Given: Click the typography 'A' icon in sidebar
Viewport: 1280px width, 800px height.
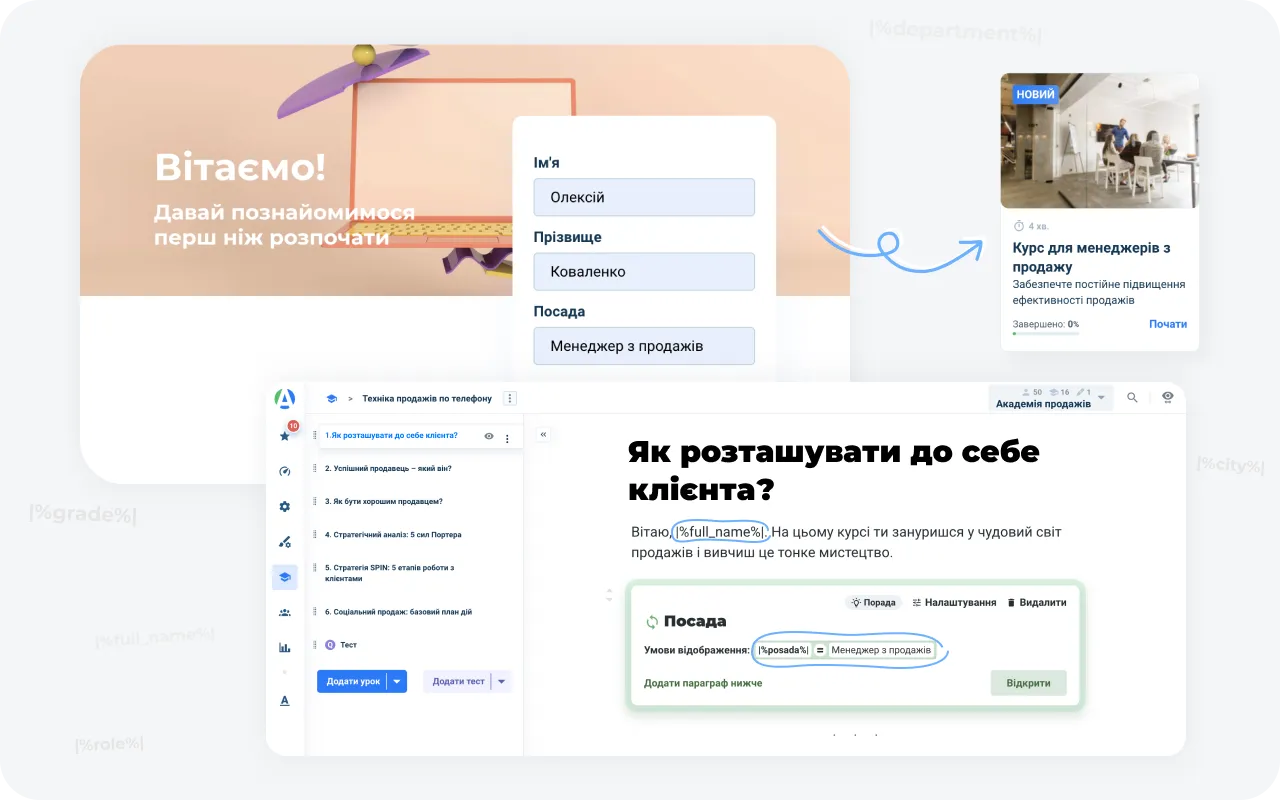Looking at the screenshot, I should pos(284,700).
